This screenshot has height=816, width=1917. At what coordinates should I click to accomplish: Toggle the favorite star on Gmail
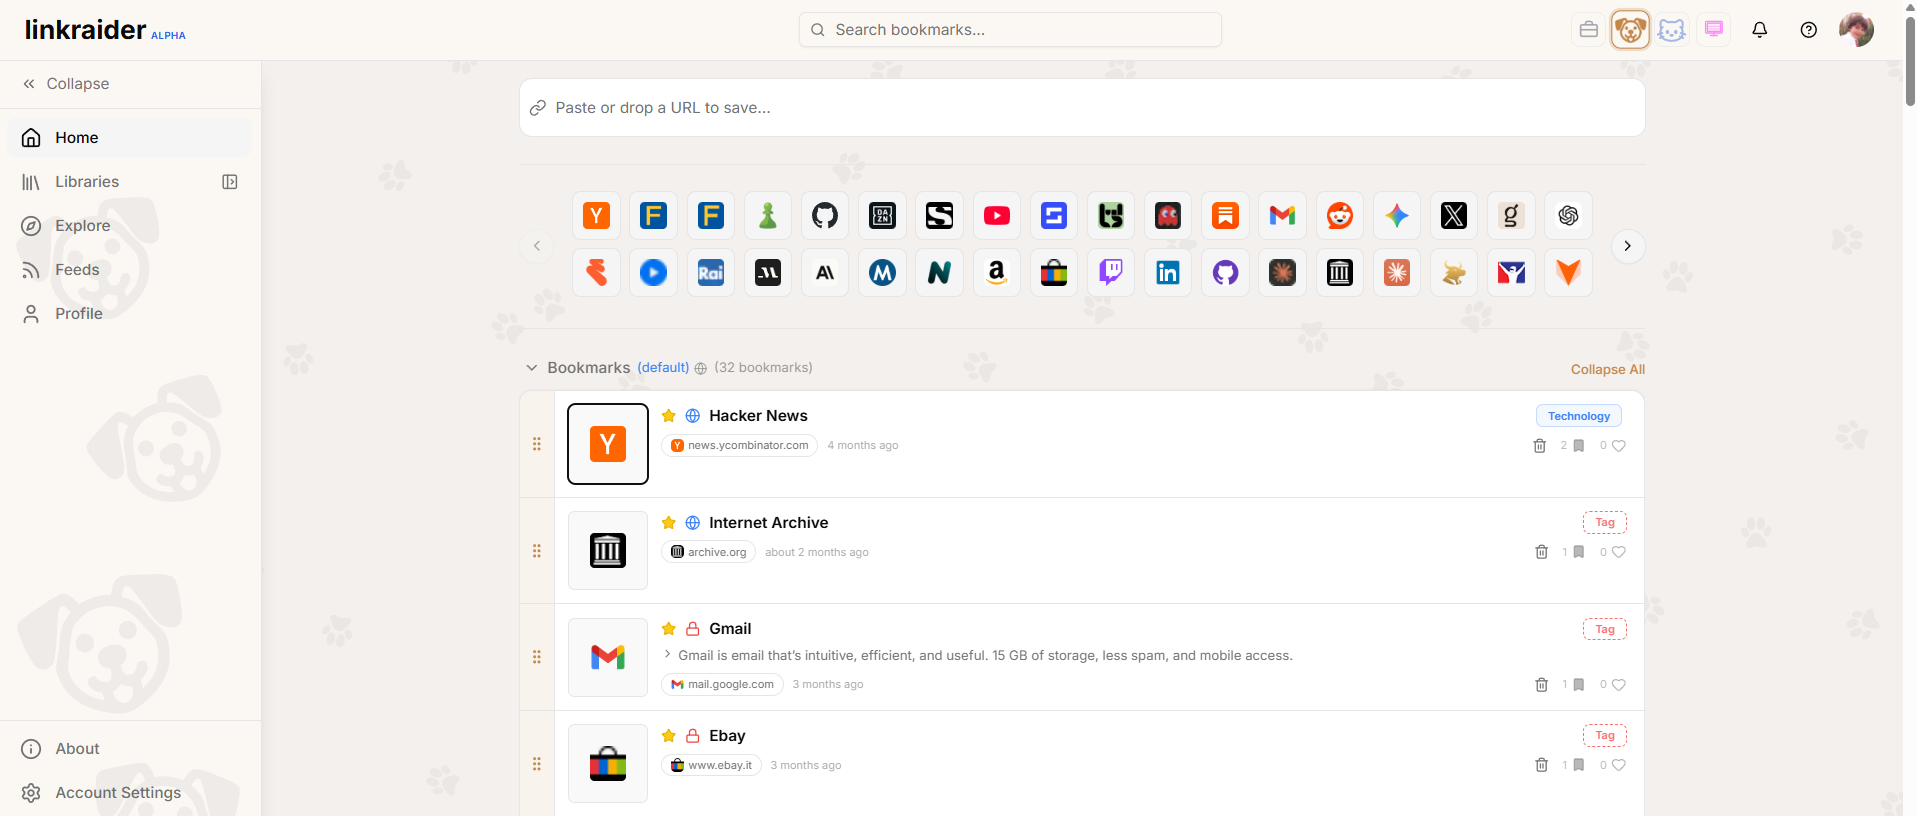coord(669,629)
